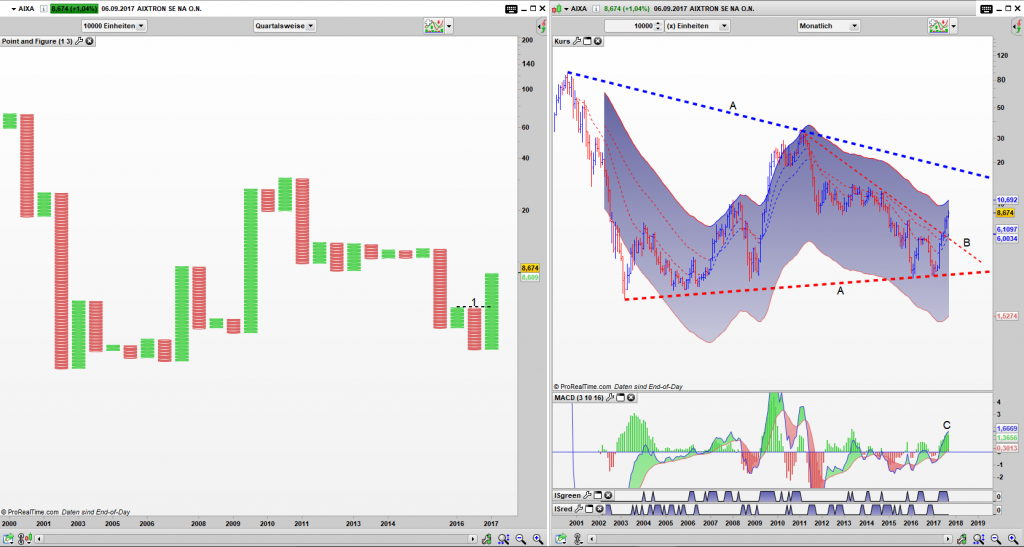Viewport: 1024px width, 547px height.
Task: Maximize the Kurs panel with its window icon
Action: pyautogui.click(x=586, y=41)
